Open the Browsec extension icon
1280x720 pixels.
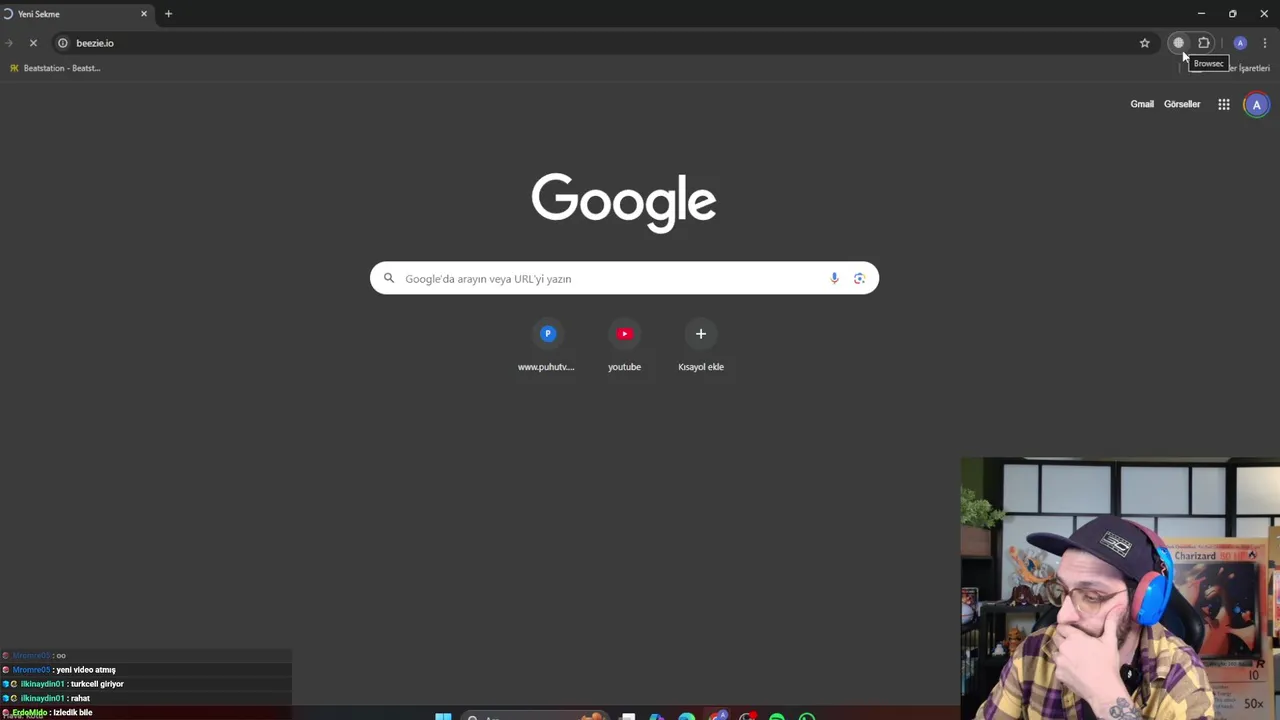(x=1178, y=43)
